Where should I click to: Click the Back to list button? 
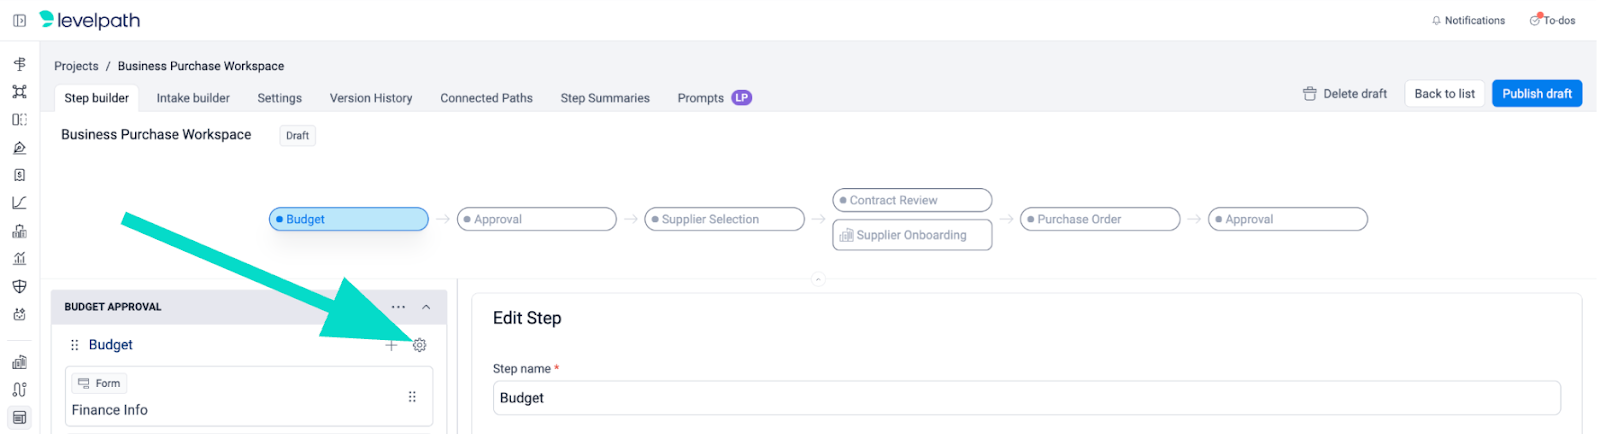point(1444,94)
